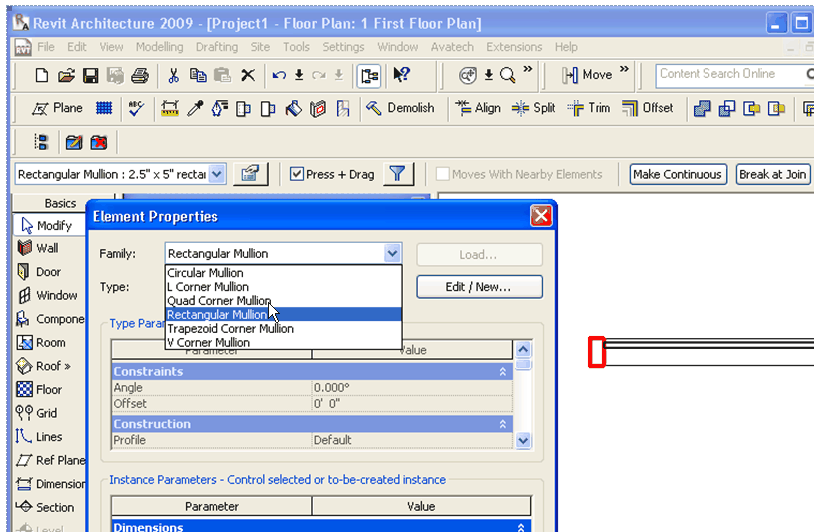Click the Offset value 0' 0" cell
The height and width of the screenshot is (532, 814).
[412, 404]
